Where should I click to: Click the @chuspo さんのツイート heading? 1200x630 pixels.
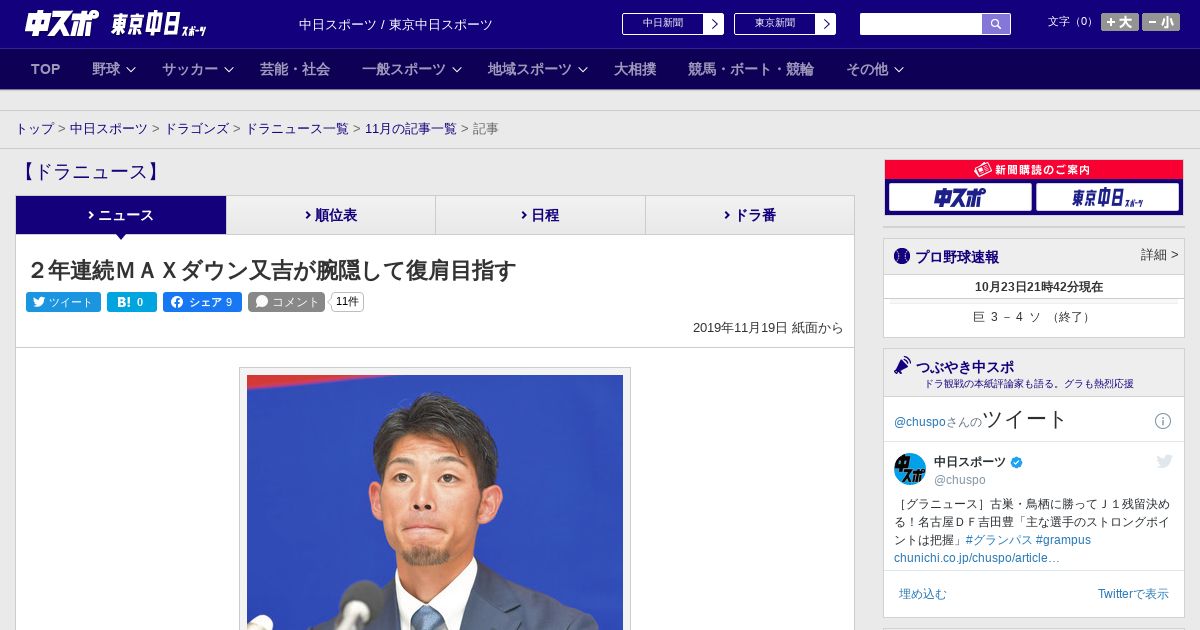coord(980,420)
